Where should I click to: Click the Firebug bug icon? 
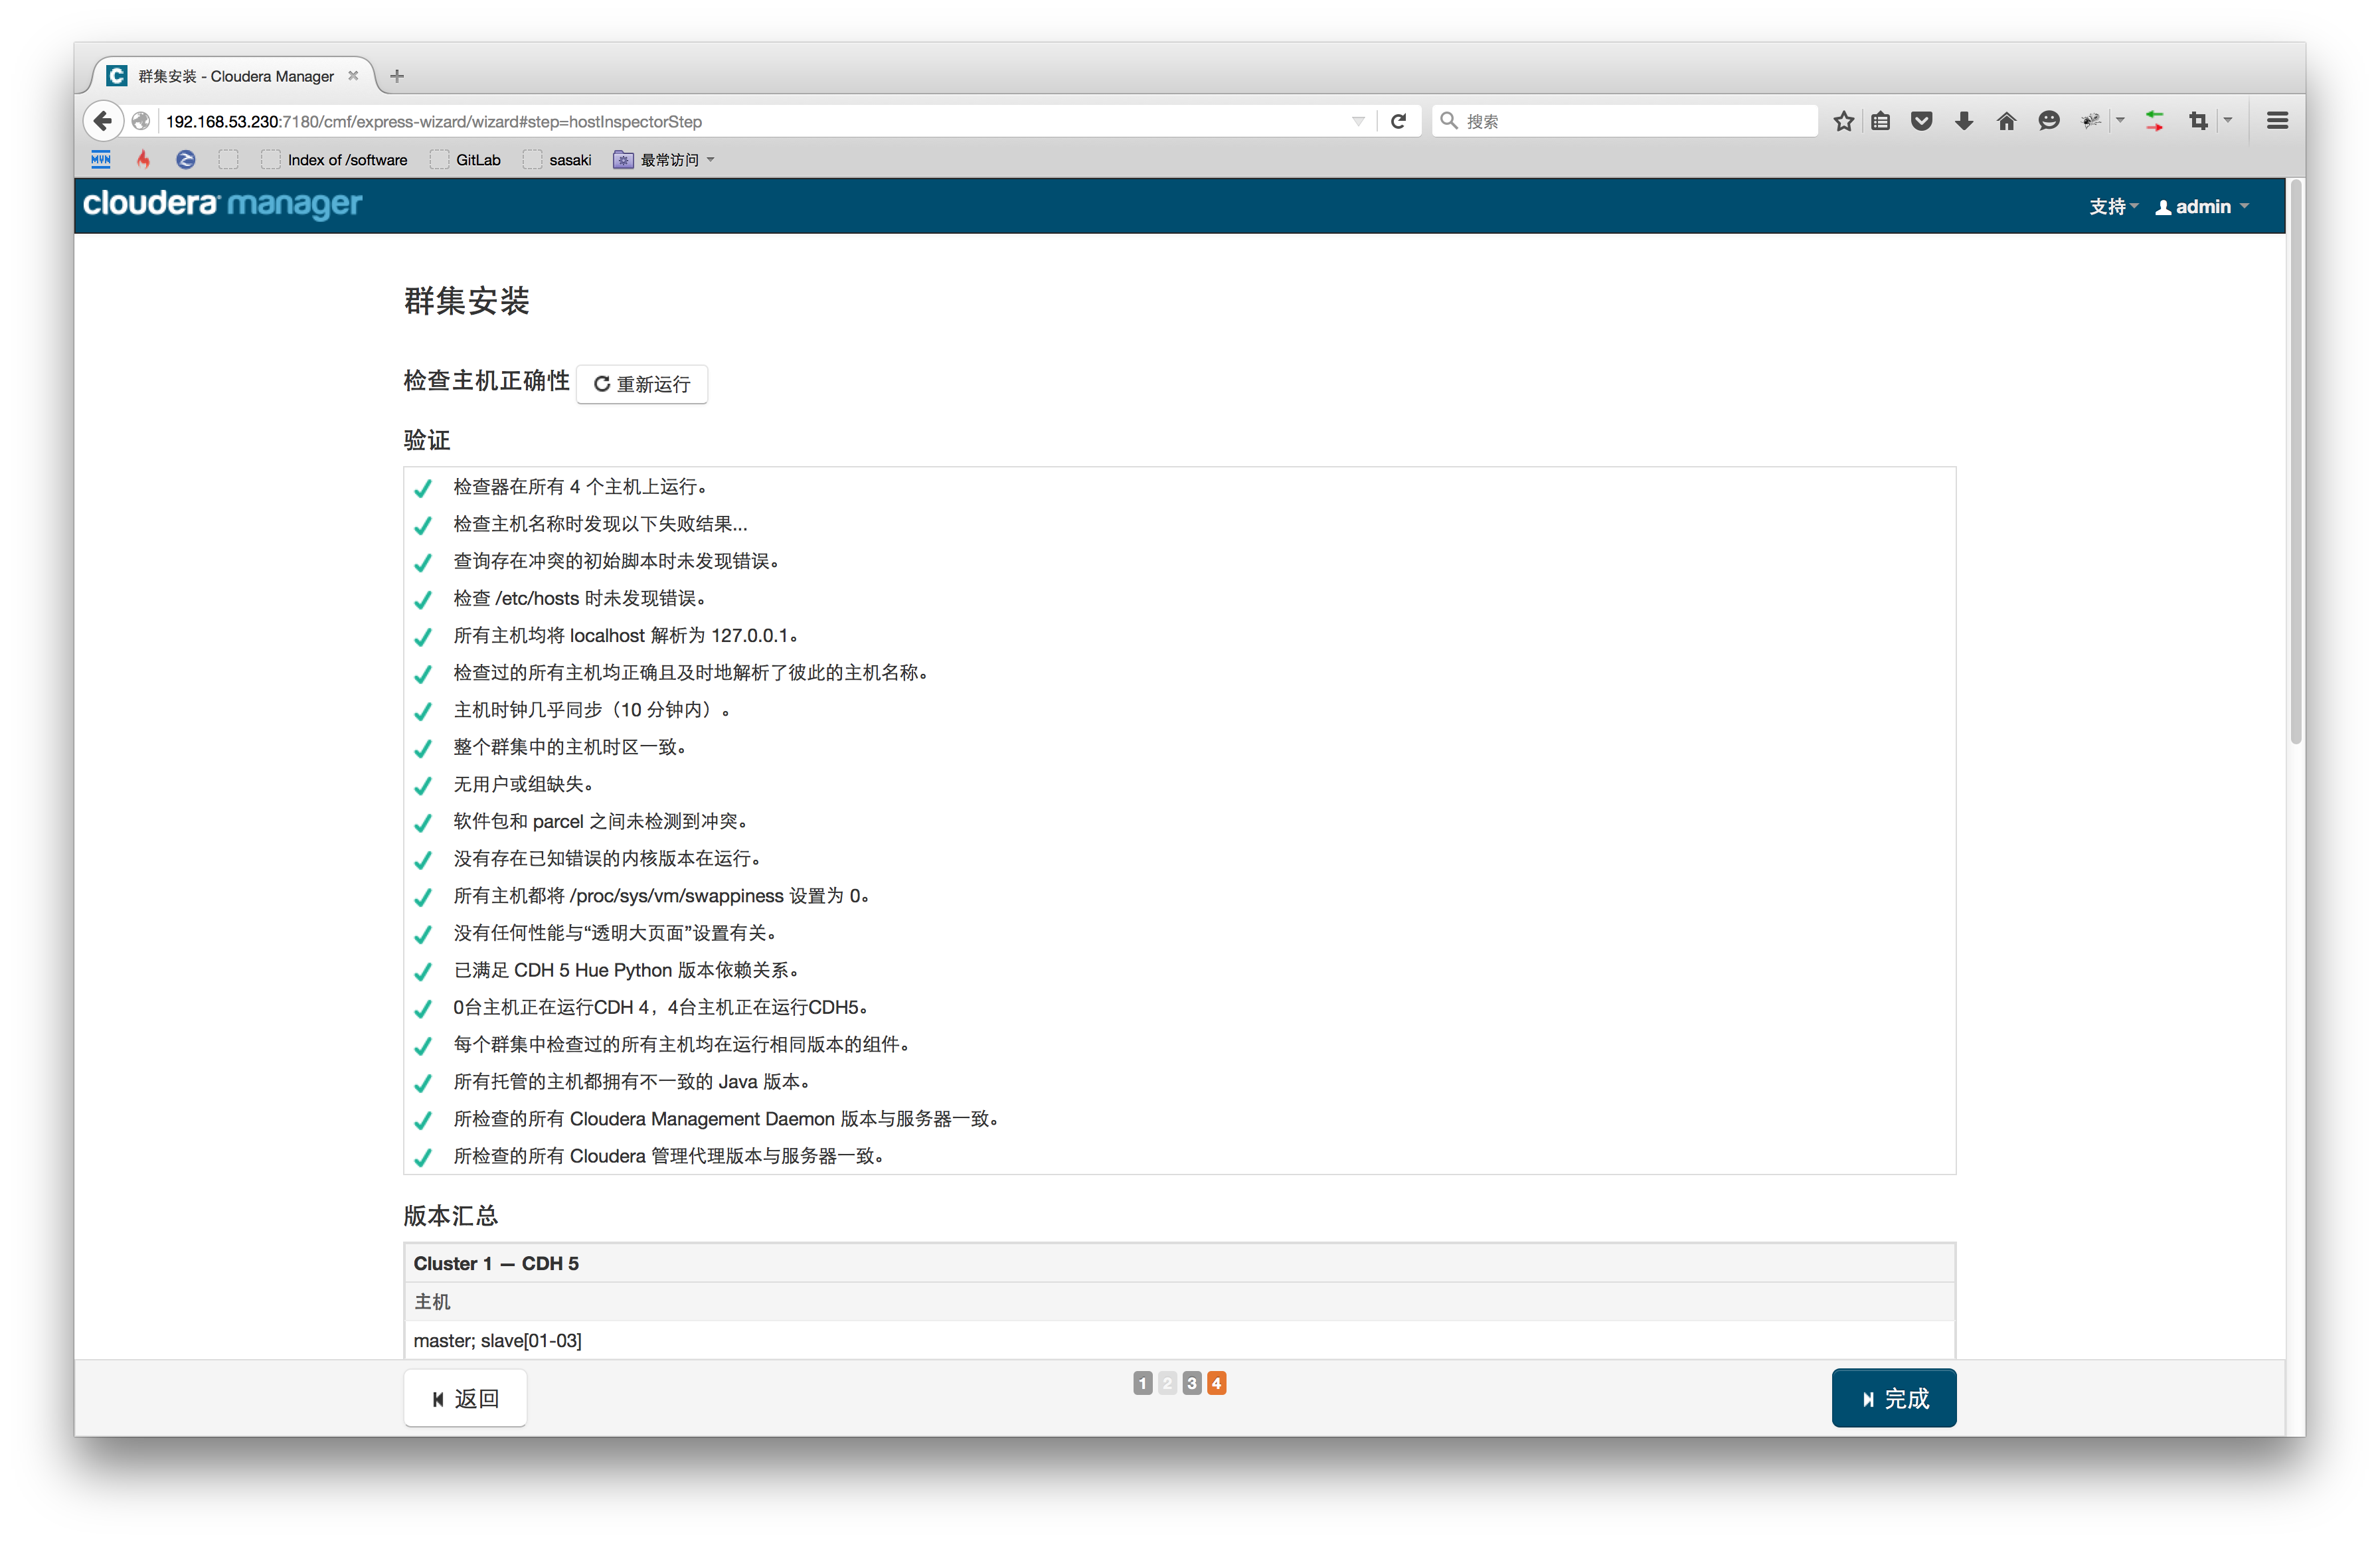2091,121
